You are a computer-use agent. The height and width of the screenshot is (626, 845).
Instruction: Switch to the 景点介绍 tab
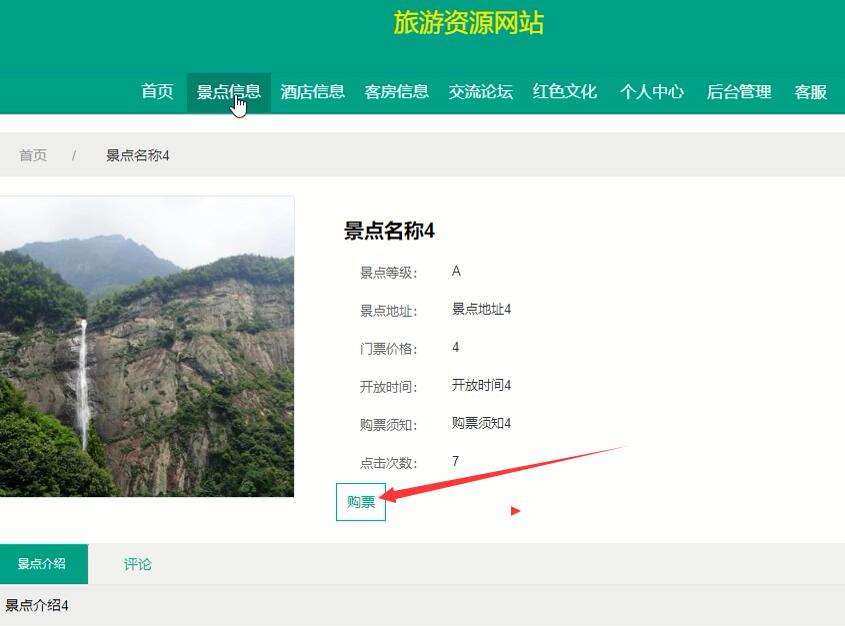point(44,564)
